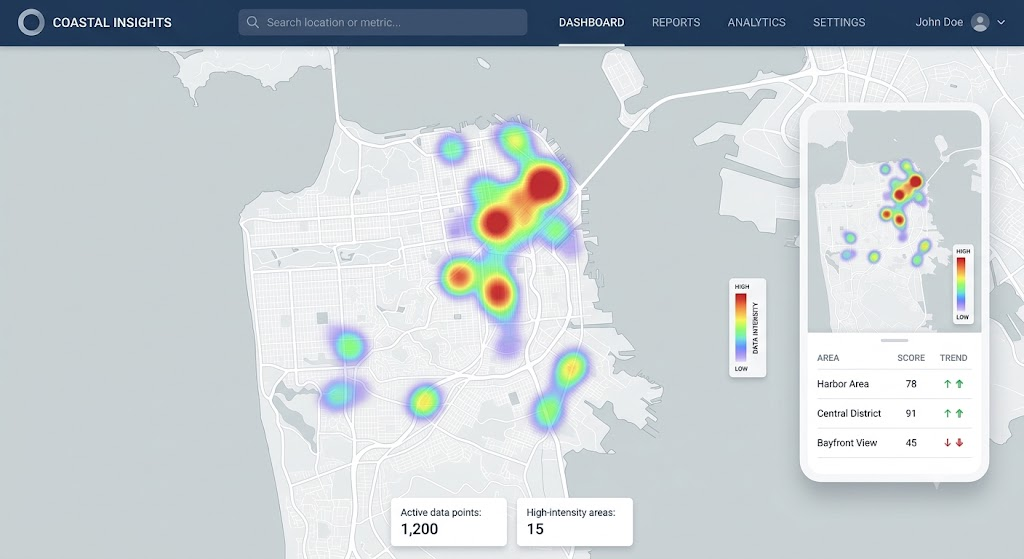Click Bayfront View red down arrows
Image resolution: width=1024 pixels, height=559 pixels.
[953, 443]
